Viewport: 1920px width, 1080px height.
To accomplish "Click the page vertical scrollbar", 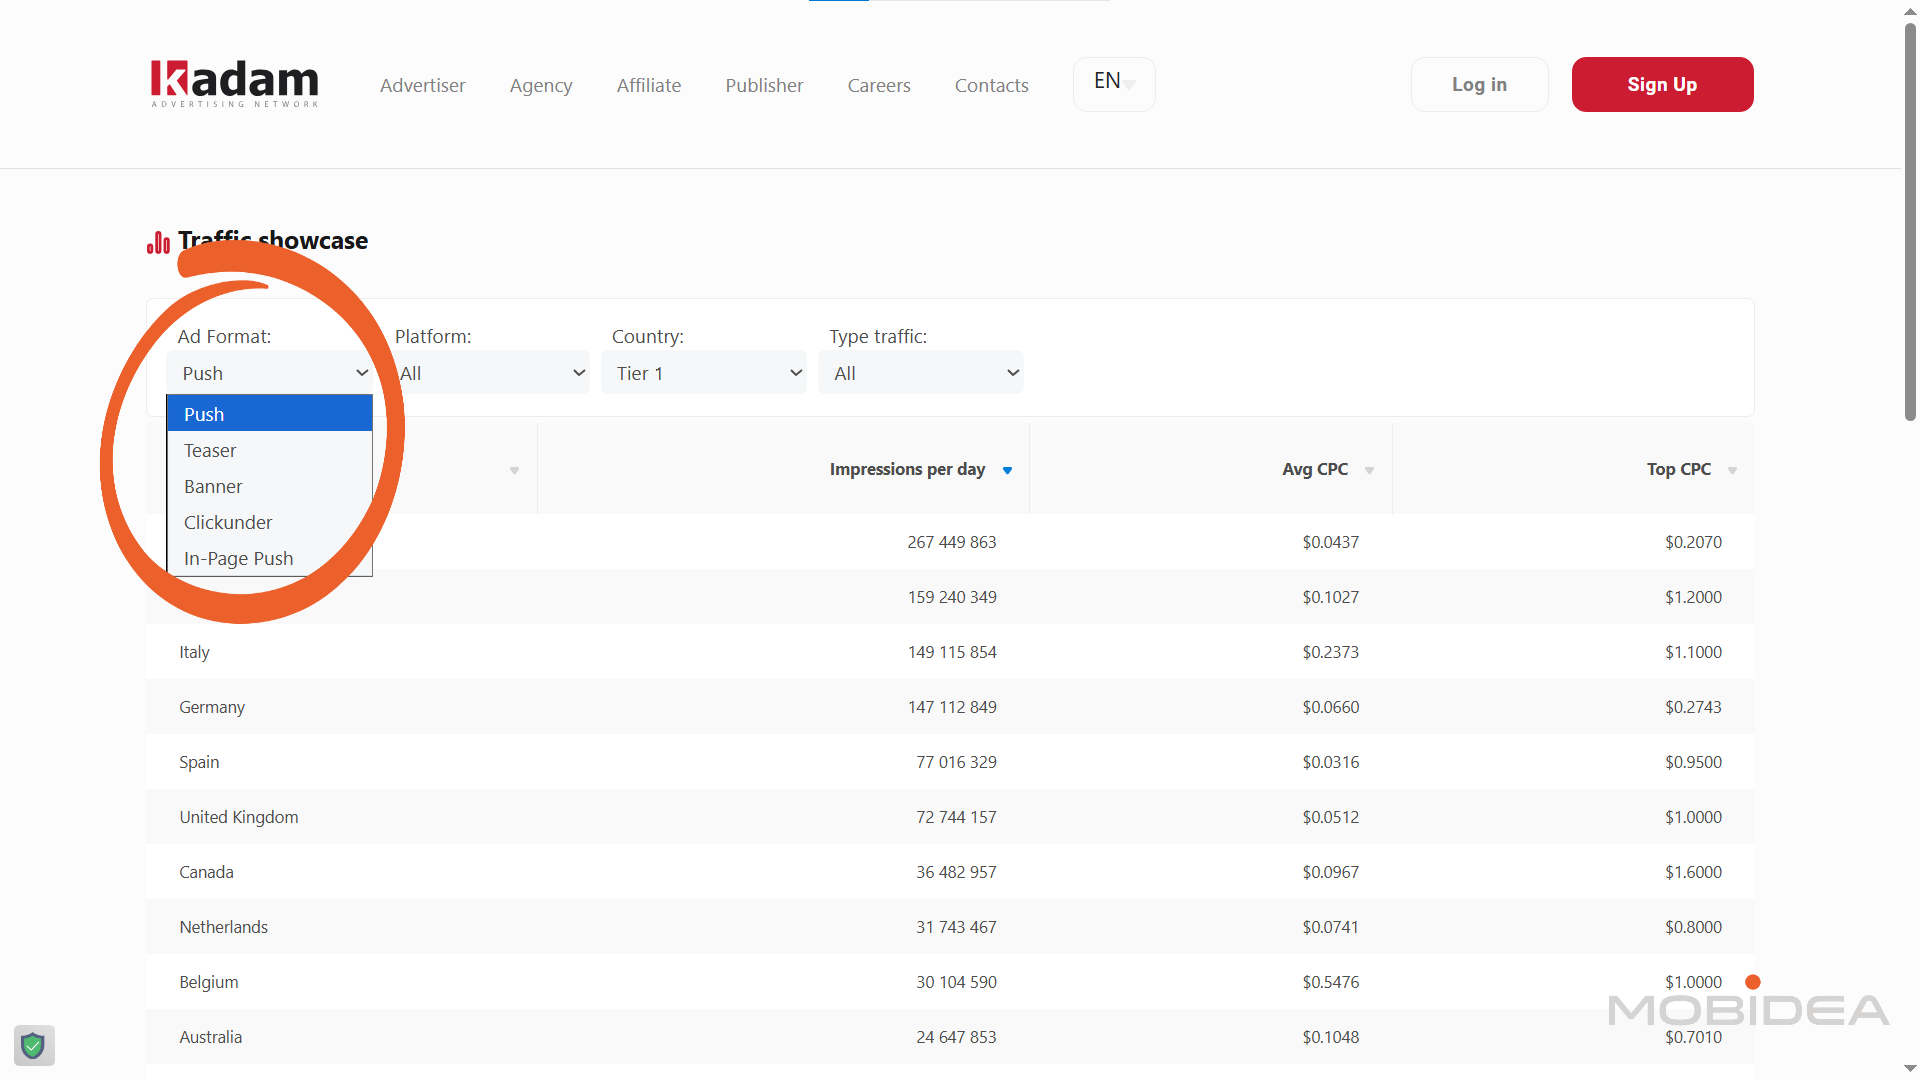I will [1910, 220].
